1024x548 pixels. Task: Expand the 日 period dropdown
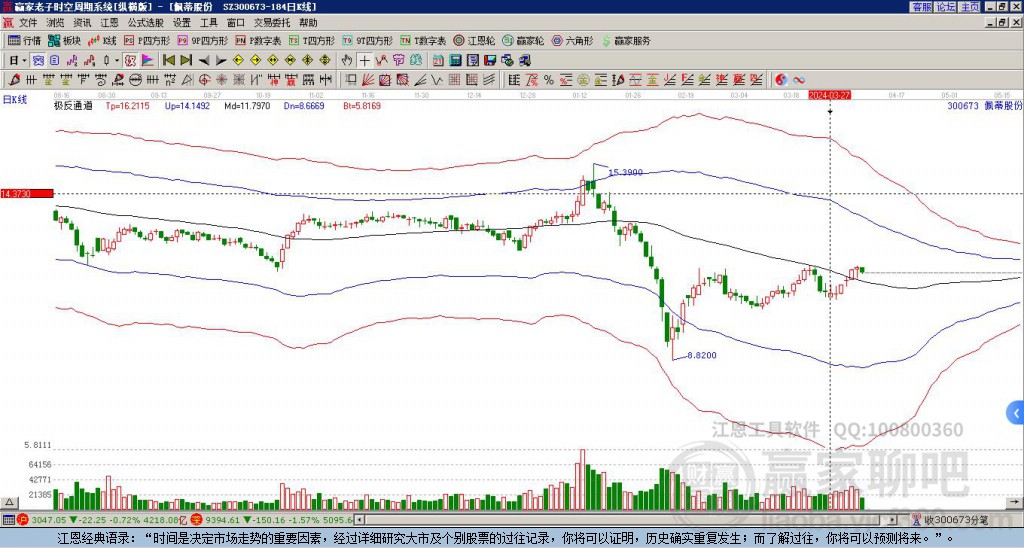pos(24,61)
